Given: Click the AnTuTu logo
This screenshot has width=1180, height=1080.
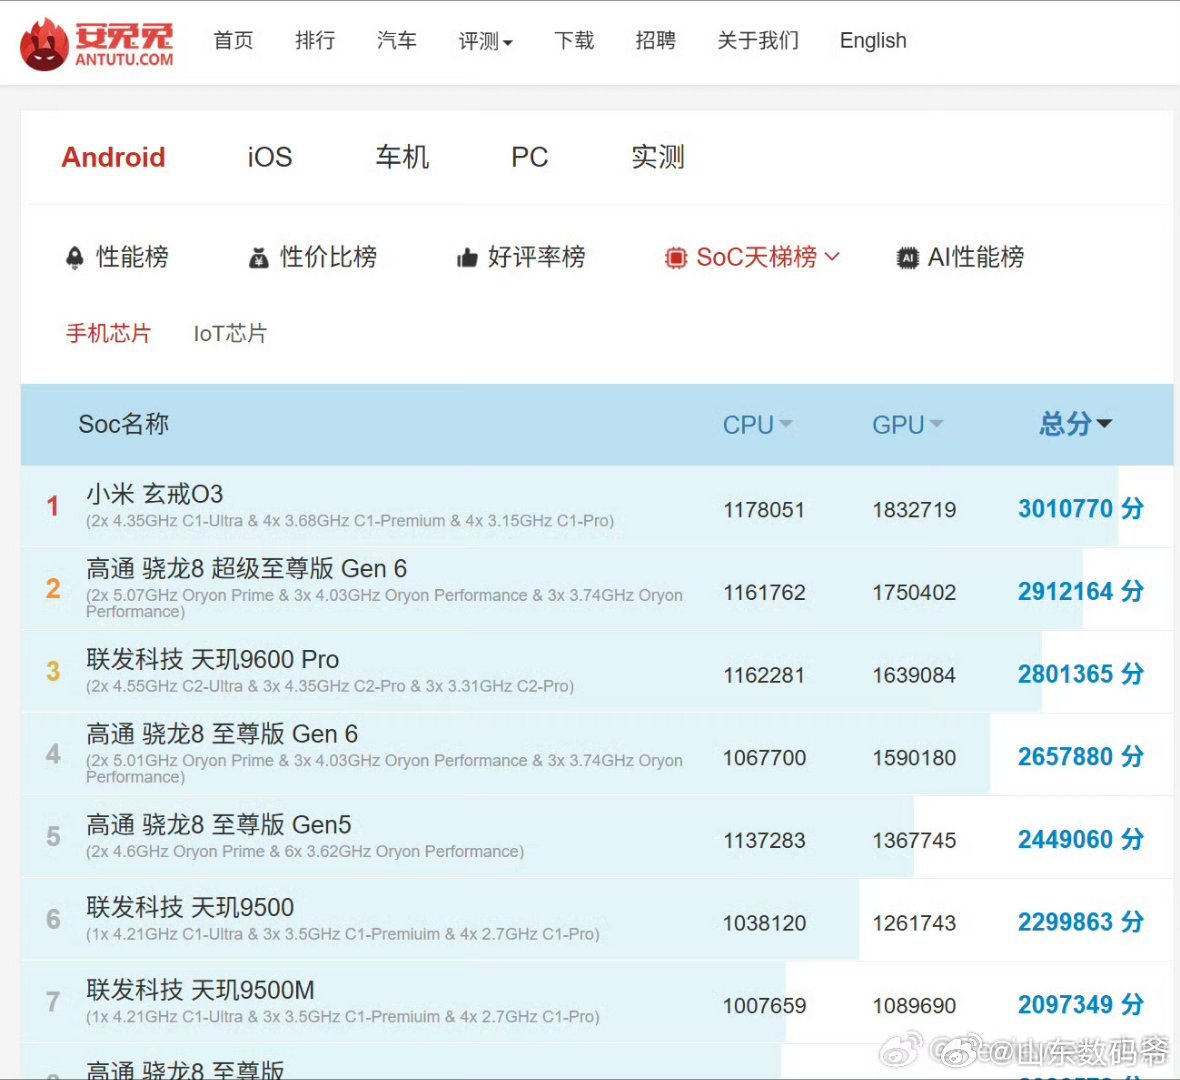Looking at the screenshot, I should pyautogui.click(x=97, y=44).
